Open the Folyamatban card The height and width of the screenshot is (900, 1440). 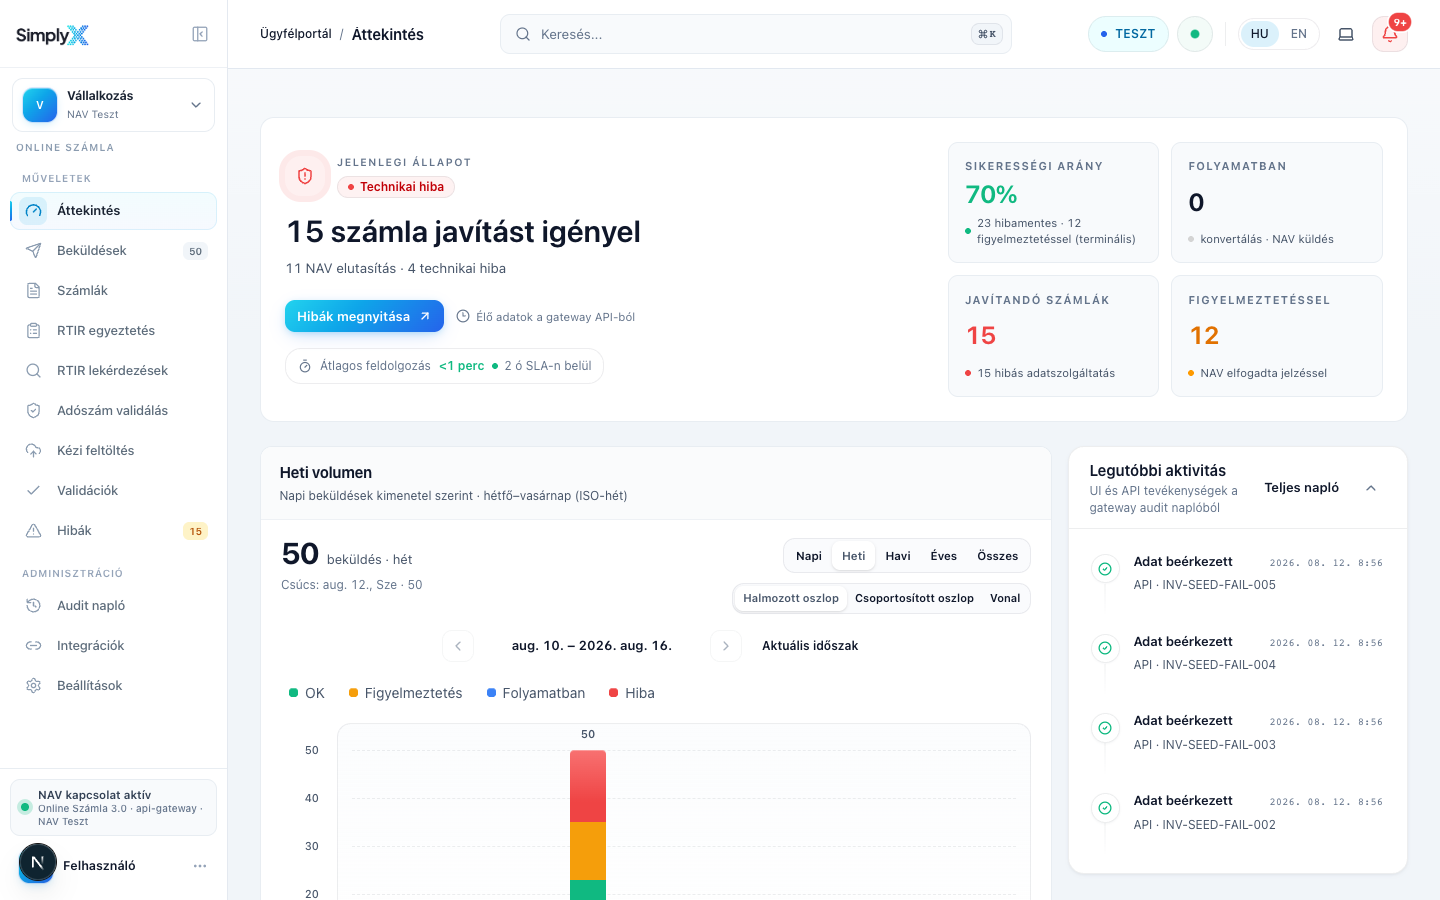[1277, 202]
